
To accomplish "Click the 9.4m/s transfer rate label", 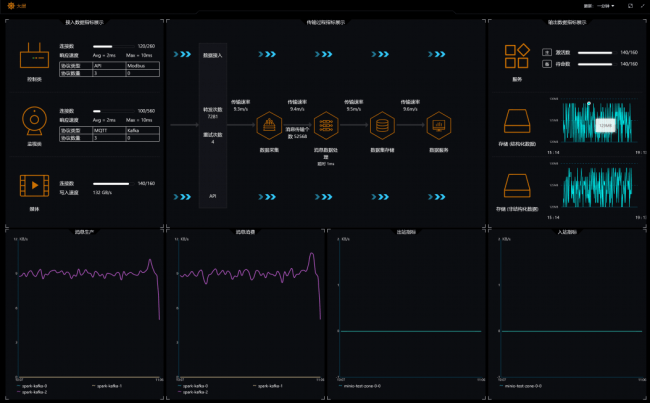I will 297,109.
